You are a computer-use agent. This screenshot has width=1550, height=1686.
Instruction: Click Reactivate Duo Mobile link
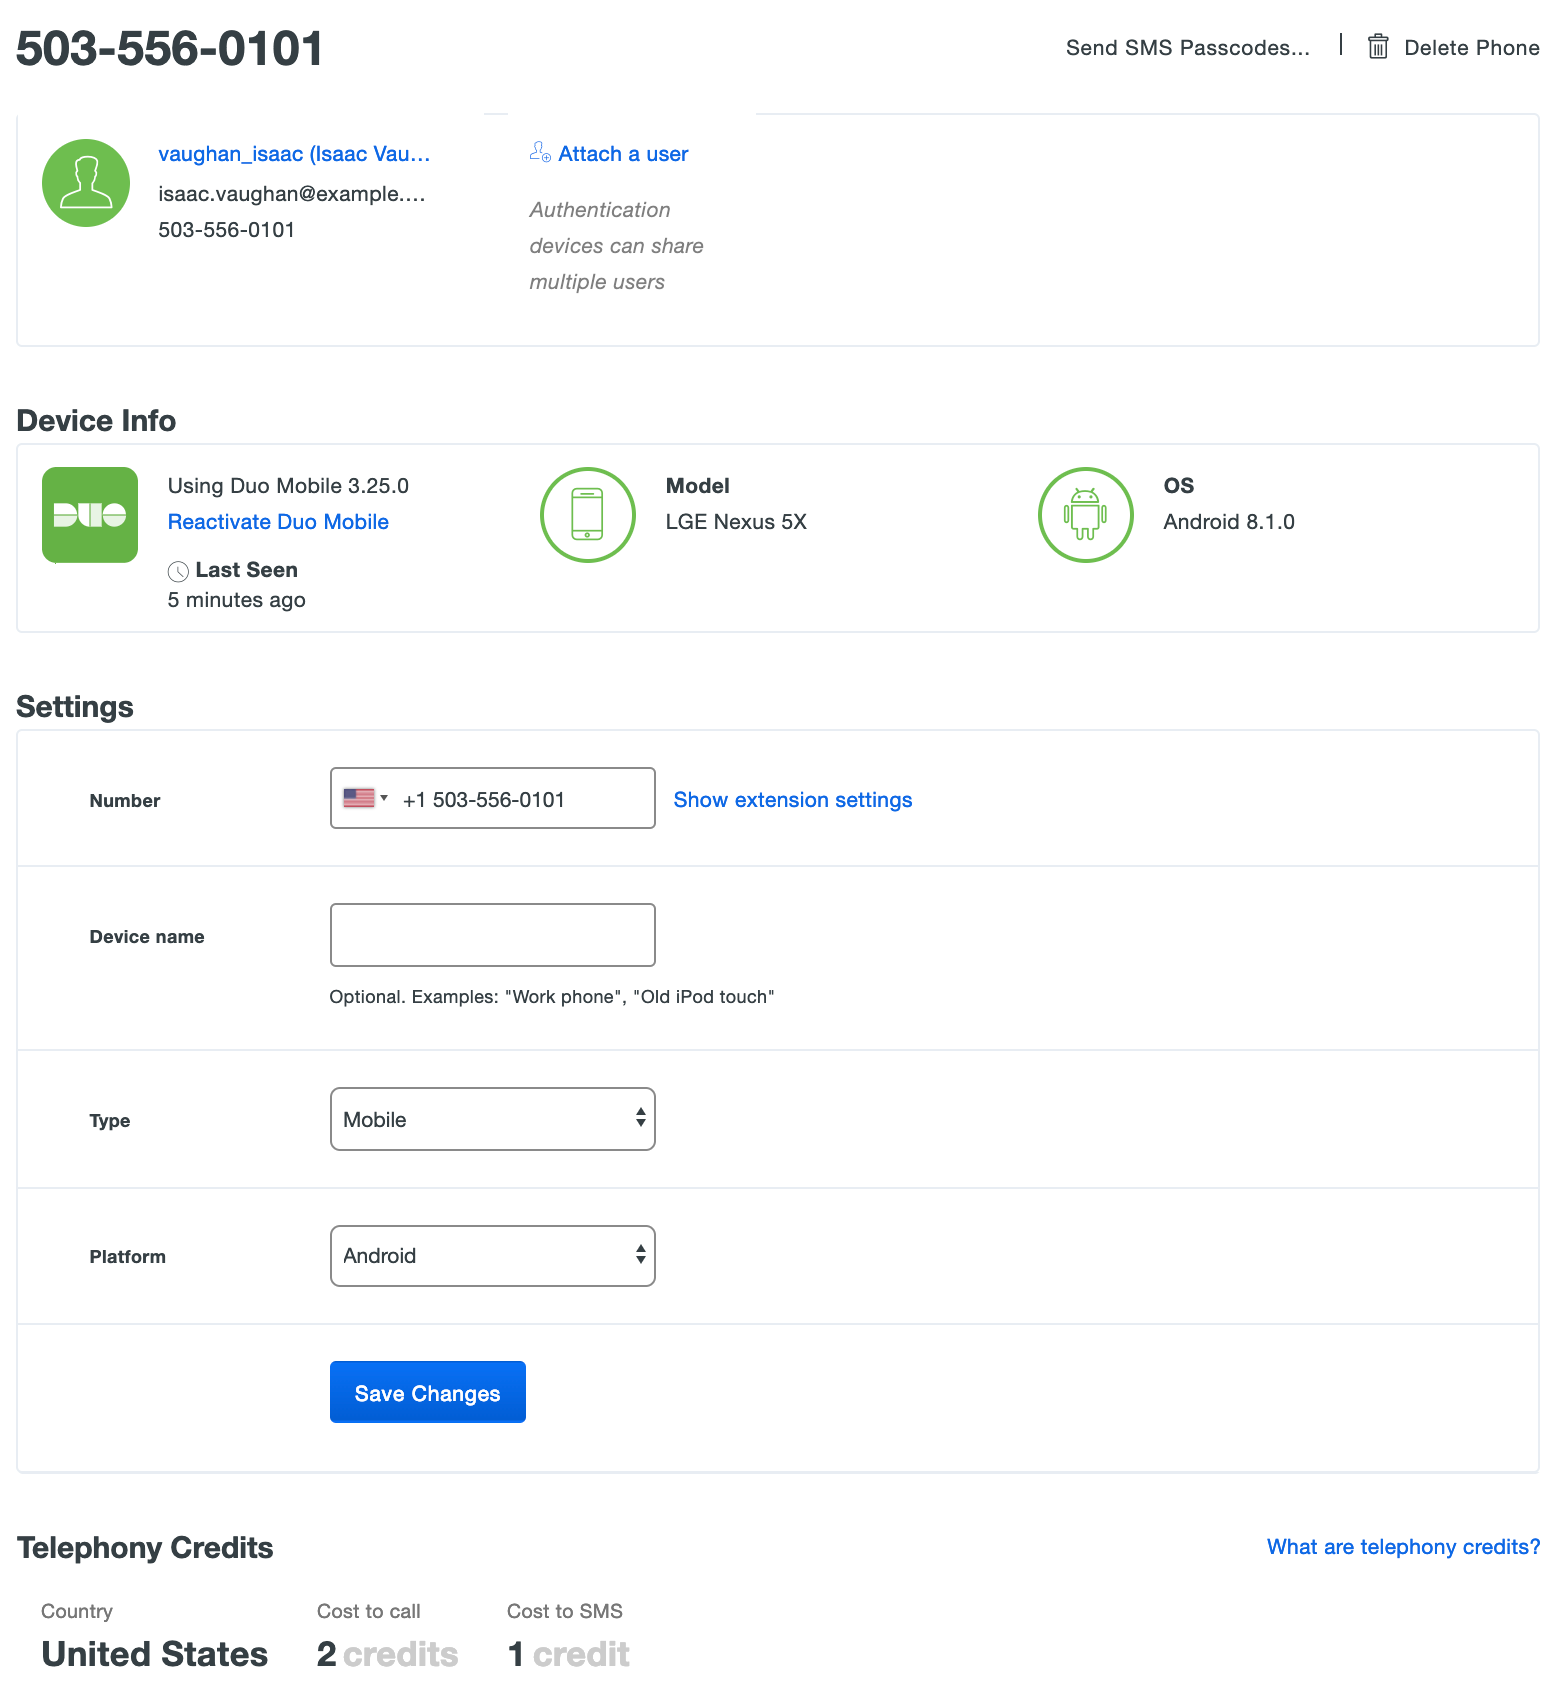tap(278, 522)
